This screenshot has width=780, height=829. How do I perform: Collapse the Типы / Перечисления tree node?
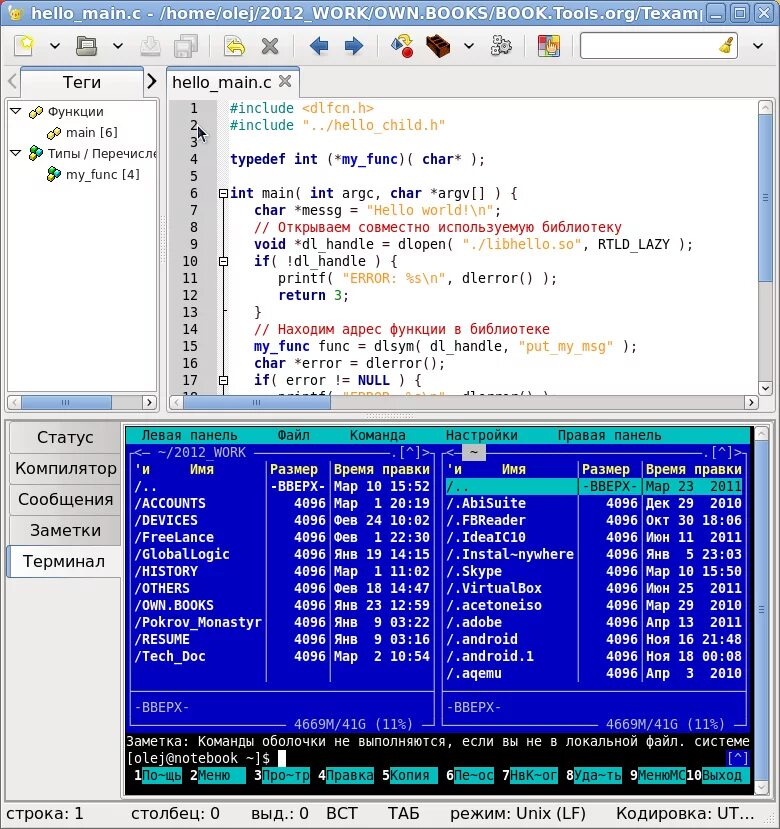pyautogui.click(x=16, y=153)
